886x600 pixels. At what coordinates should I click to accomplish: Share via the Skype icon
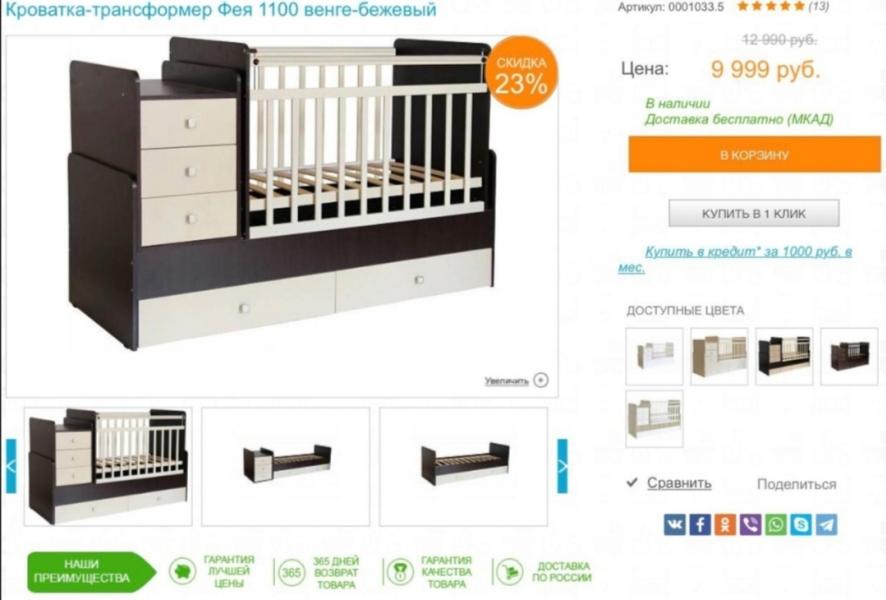pyautogui.click(x=801, y=525)
